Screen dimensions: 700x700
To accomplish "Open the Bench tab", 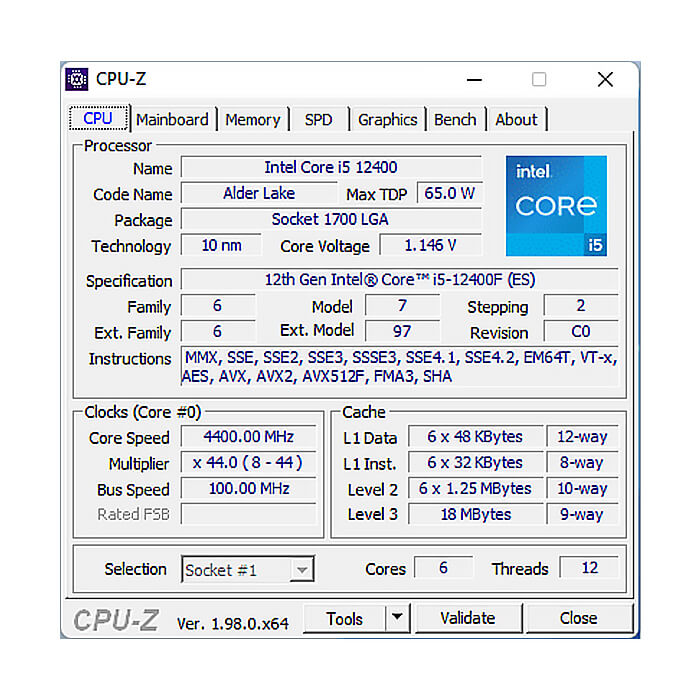I will 455,120.
